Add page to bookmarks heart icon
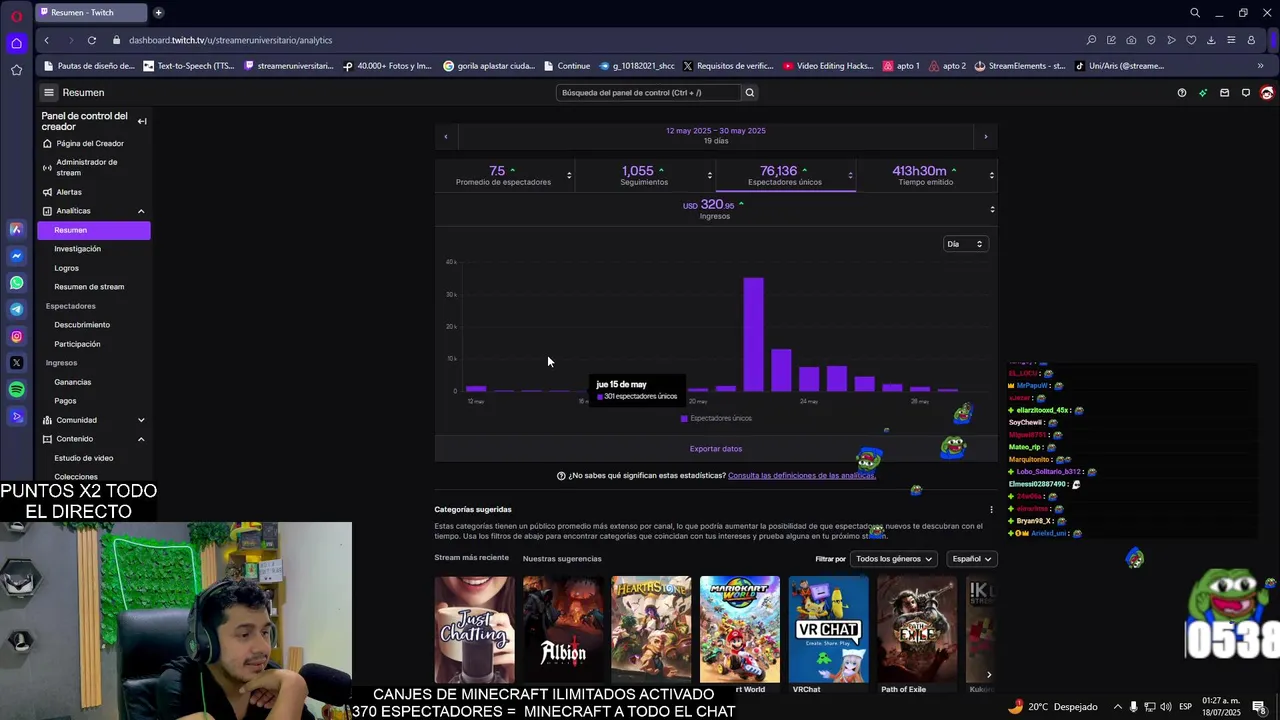The height and width of the screenshot is (720, 1280). [1191, 40]
